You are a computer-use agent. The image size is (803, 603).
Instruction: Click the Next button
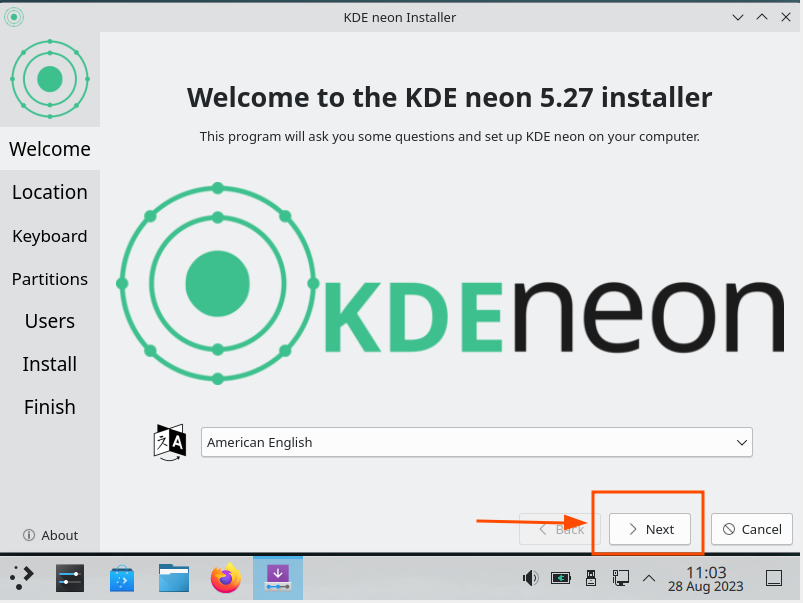tap(650, 529)
